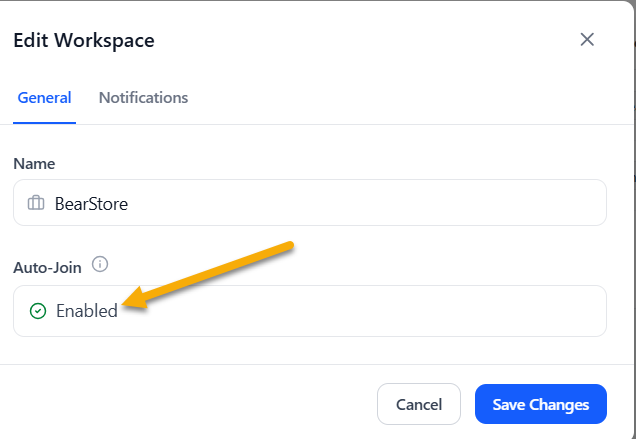Click the "BearStore" text in the field
The image size is (636, 439).
coord(91,203)
